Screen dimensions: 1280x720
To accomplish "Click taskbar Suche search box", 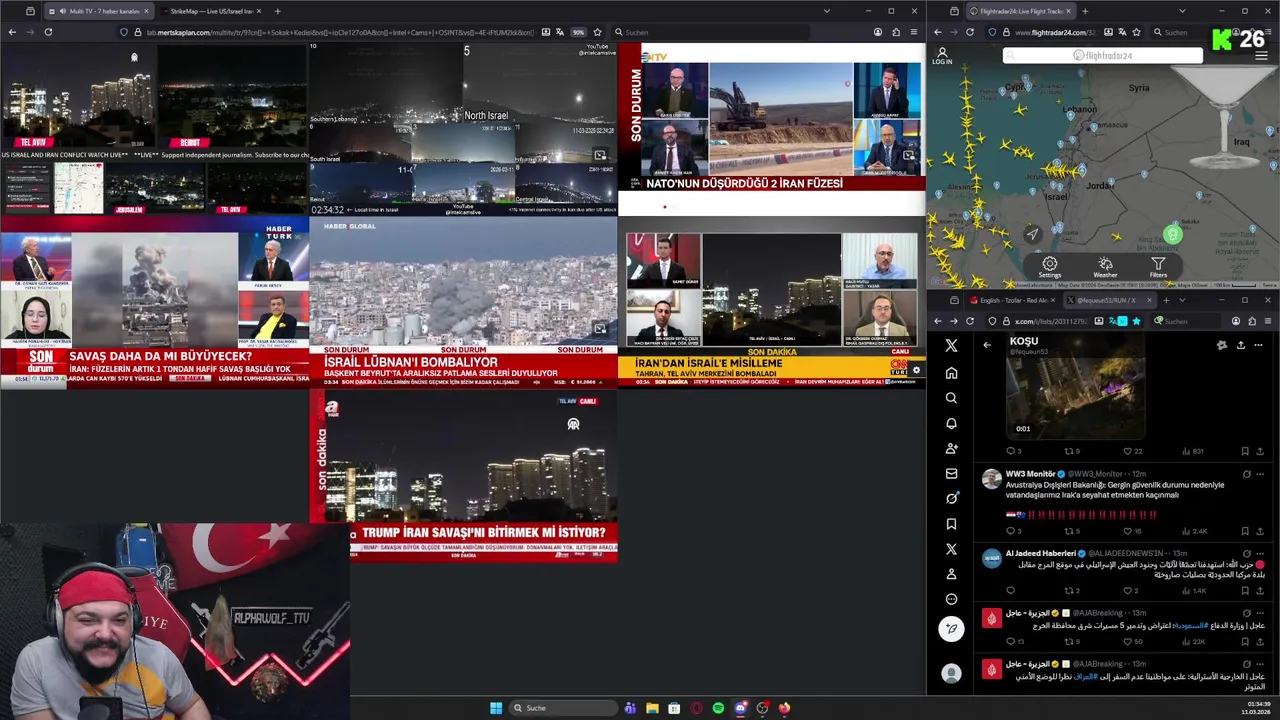I will click(x=562, y=708).
